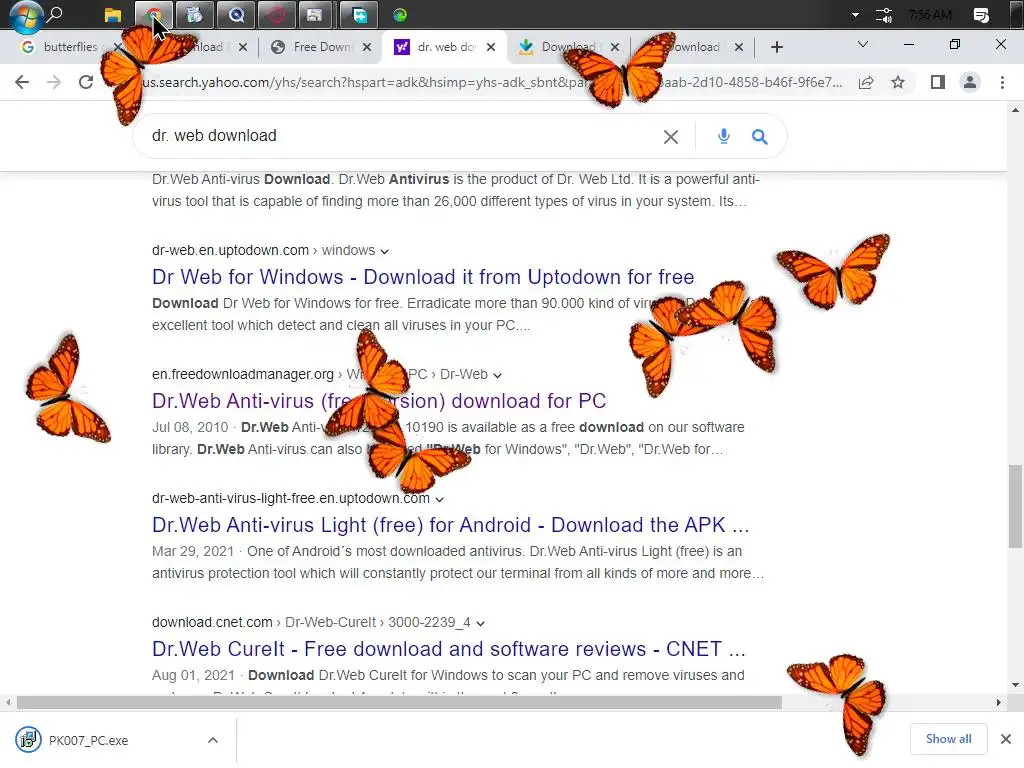Click the horizontal scrollbar thumb
Viewport: 1024px width, 768px height.
point(399,703)
